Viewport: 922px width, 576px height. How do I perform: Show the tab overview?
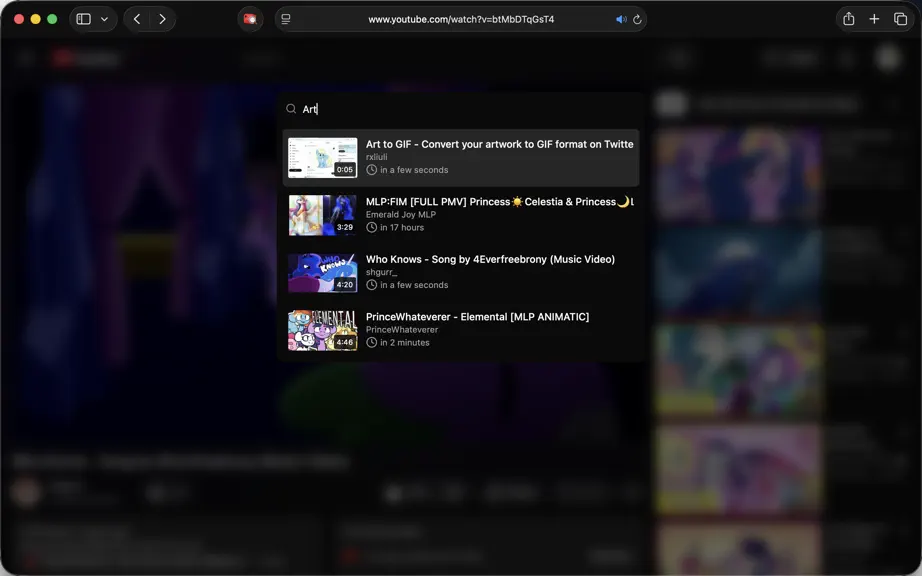(x=900, y=19)
